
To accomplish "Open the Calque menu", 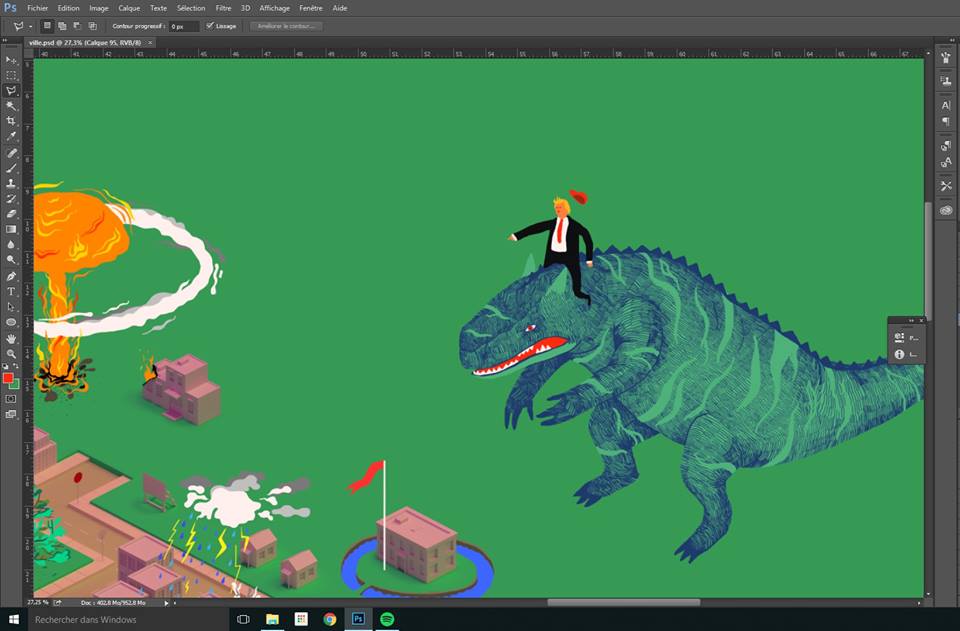I will 129,8.
